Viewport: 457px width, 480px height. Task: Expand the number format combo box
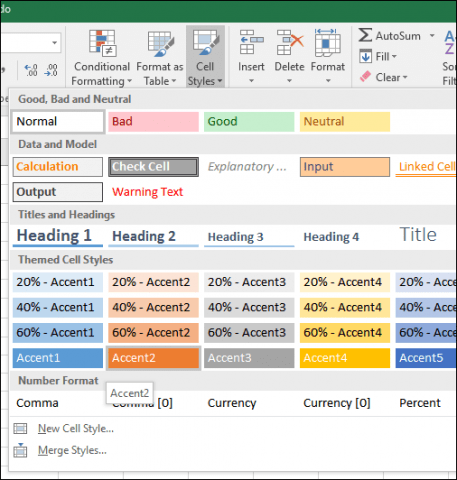(x=54, y=43)
